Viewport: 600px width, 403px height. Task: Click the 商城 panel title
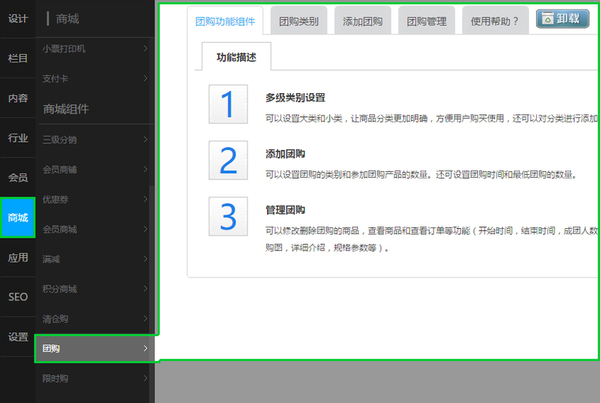point(67,19)
